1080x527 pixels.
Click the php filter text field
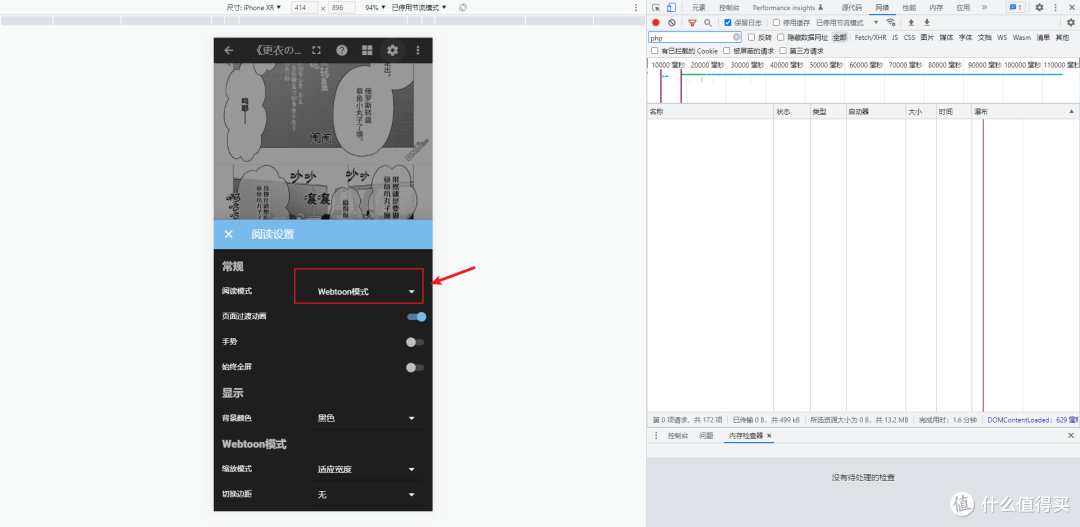tap(690, 37)
